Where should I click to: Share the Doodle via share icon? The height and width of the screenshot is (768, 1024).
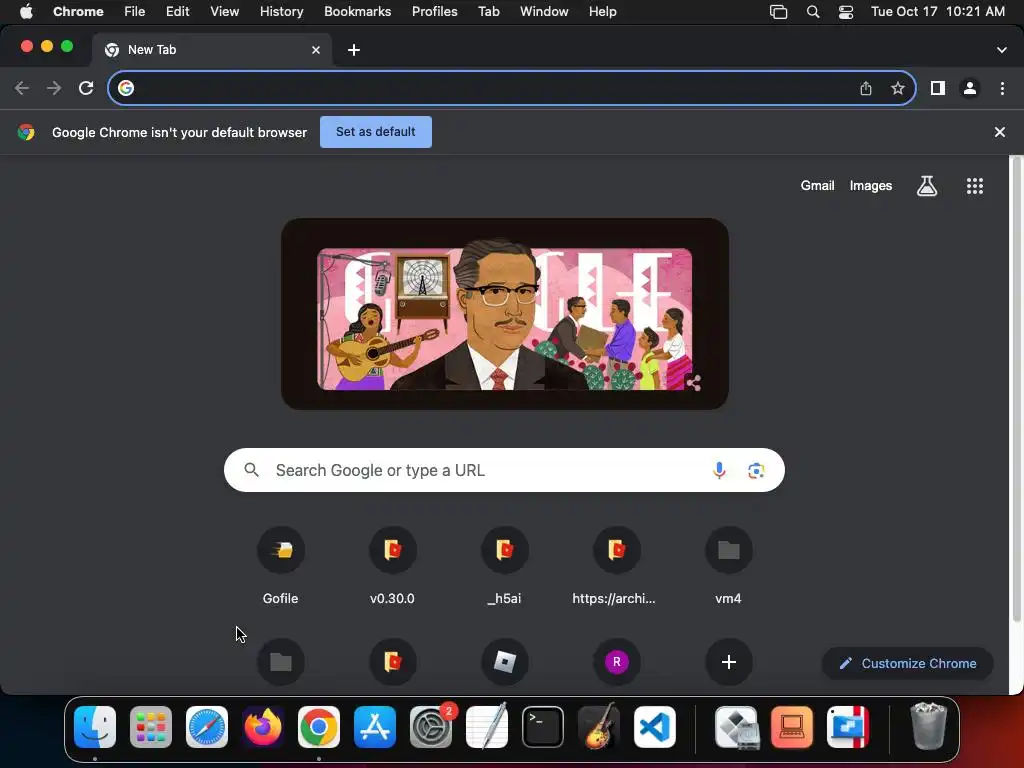[694, 383]
